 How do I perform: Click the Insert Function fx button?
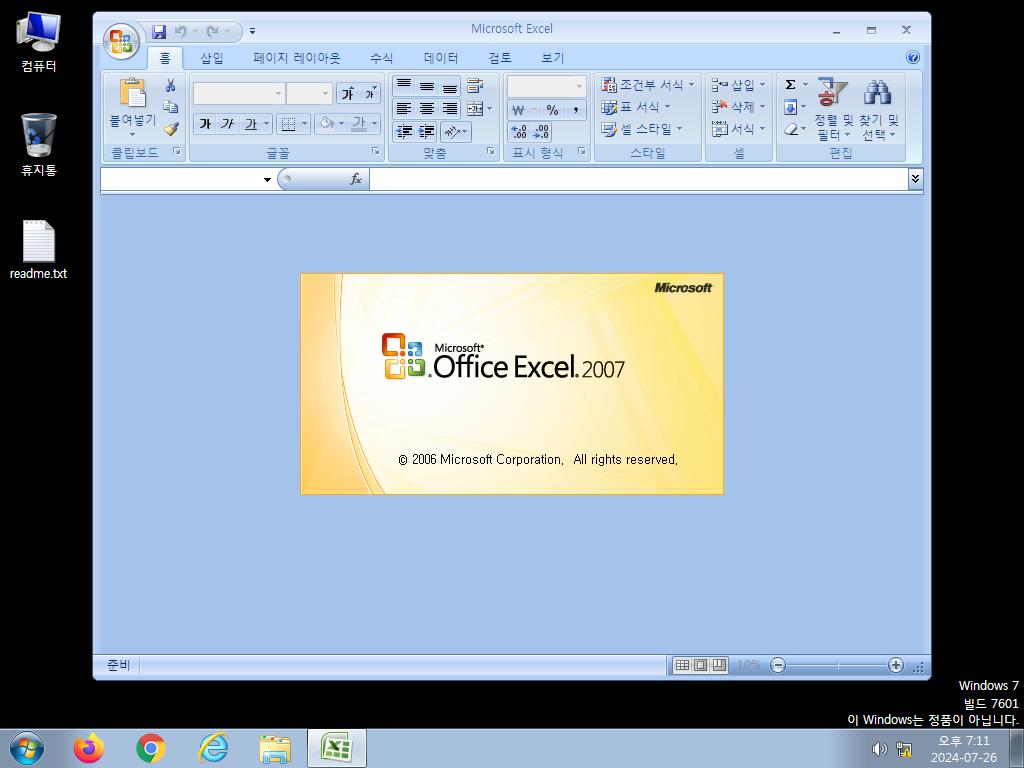click(x=356, y=179)
